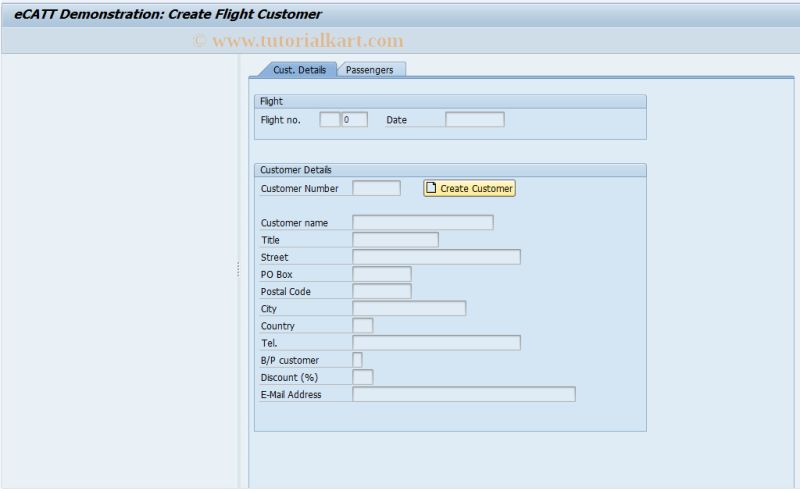Select the City input field

coord(409,308)
